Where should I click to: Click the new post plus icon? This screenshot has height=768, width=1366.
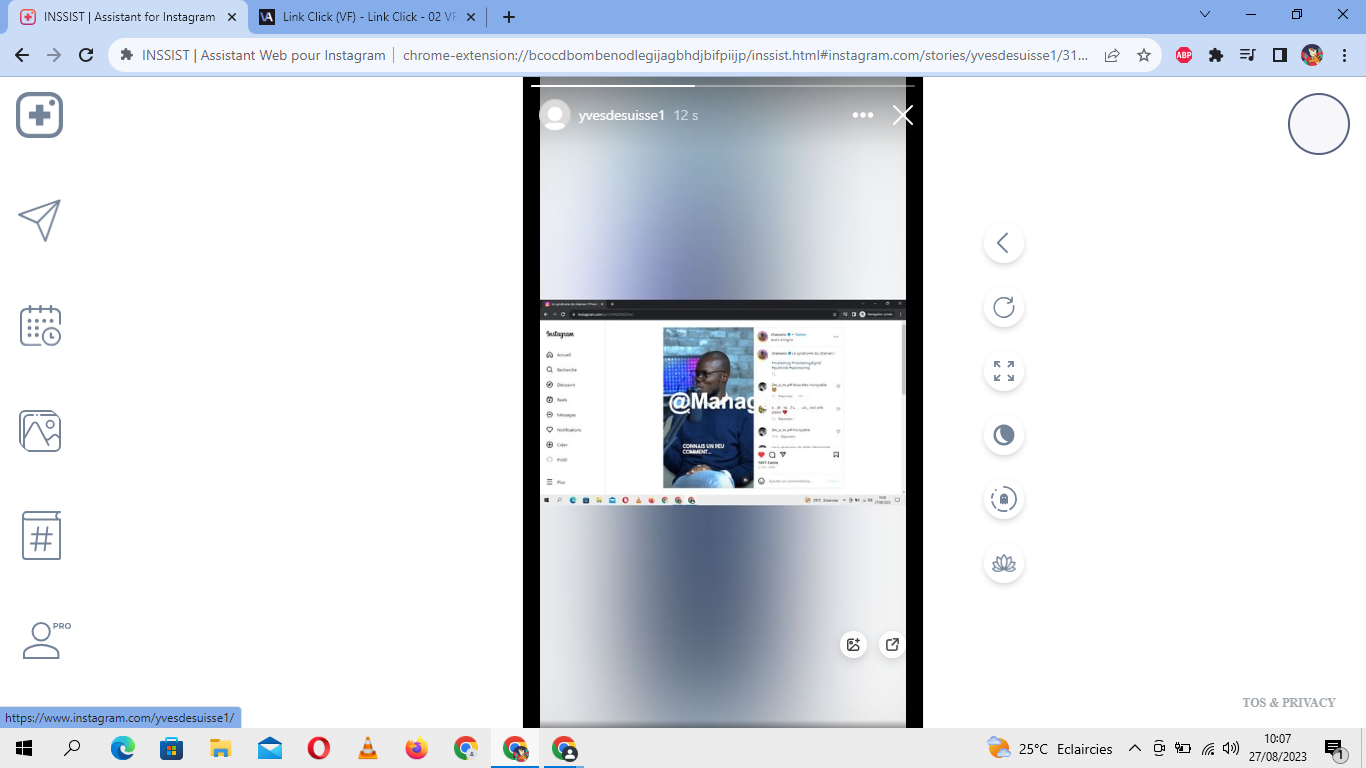pos(40,116)
